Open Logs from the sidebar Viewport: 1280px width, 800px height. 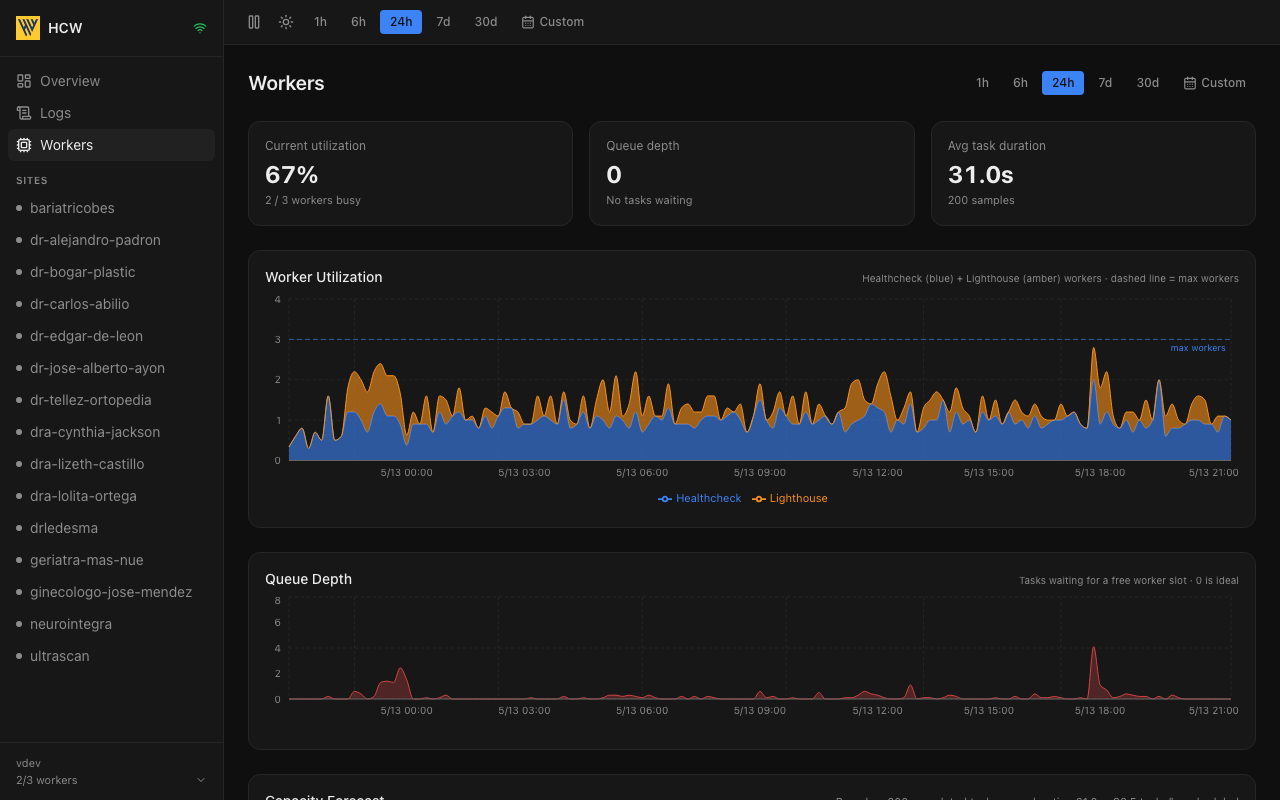111,113
